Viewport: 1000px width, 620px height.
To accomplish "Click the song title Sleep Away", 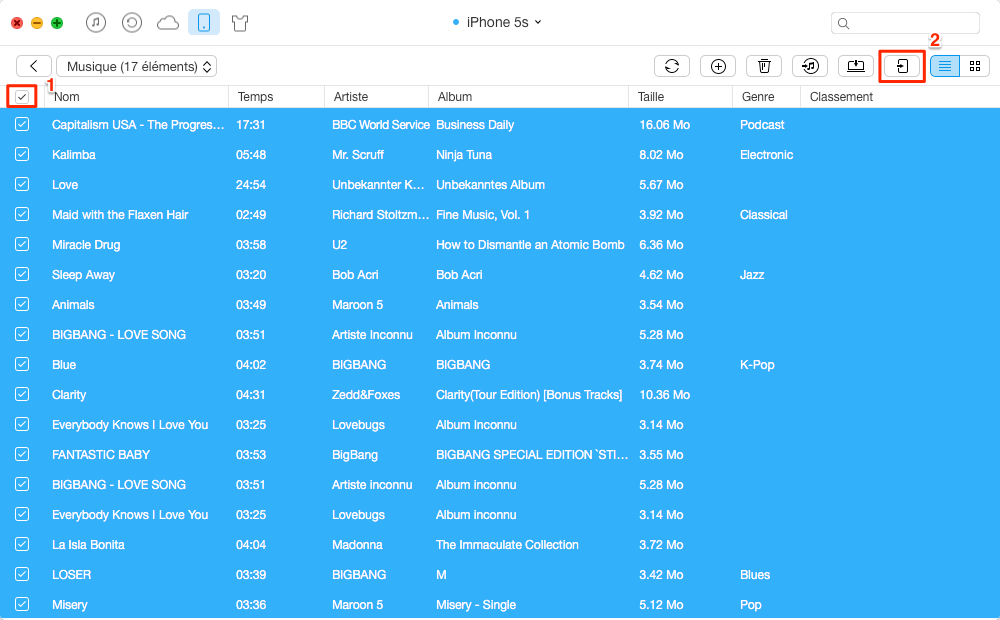I will [x=84, y=275].
